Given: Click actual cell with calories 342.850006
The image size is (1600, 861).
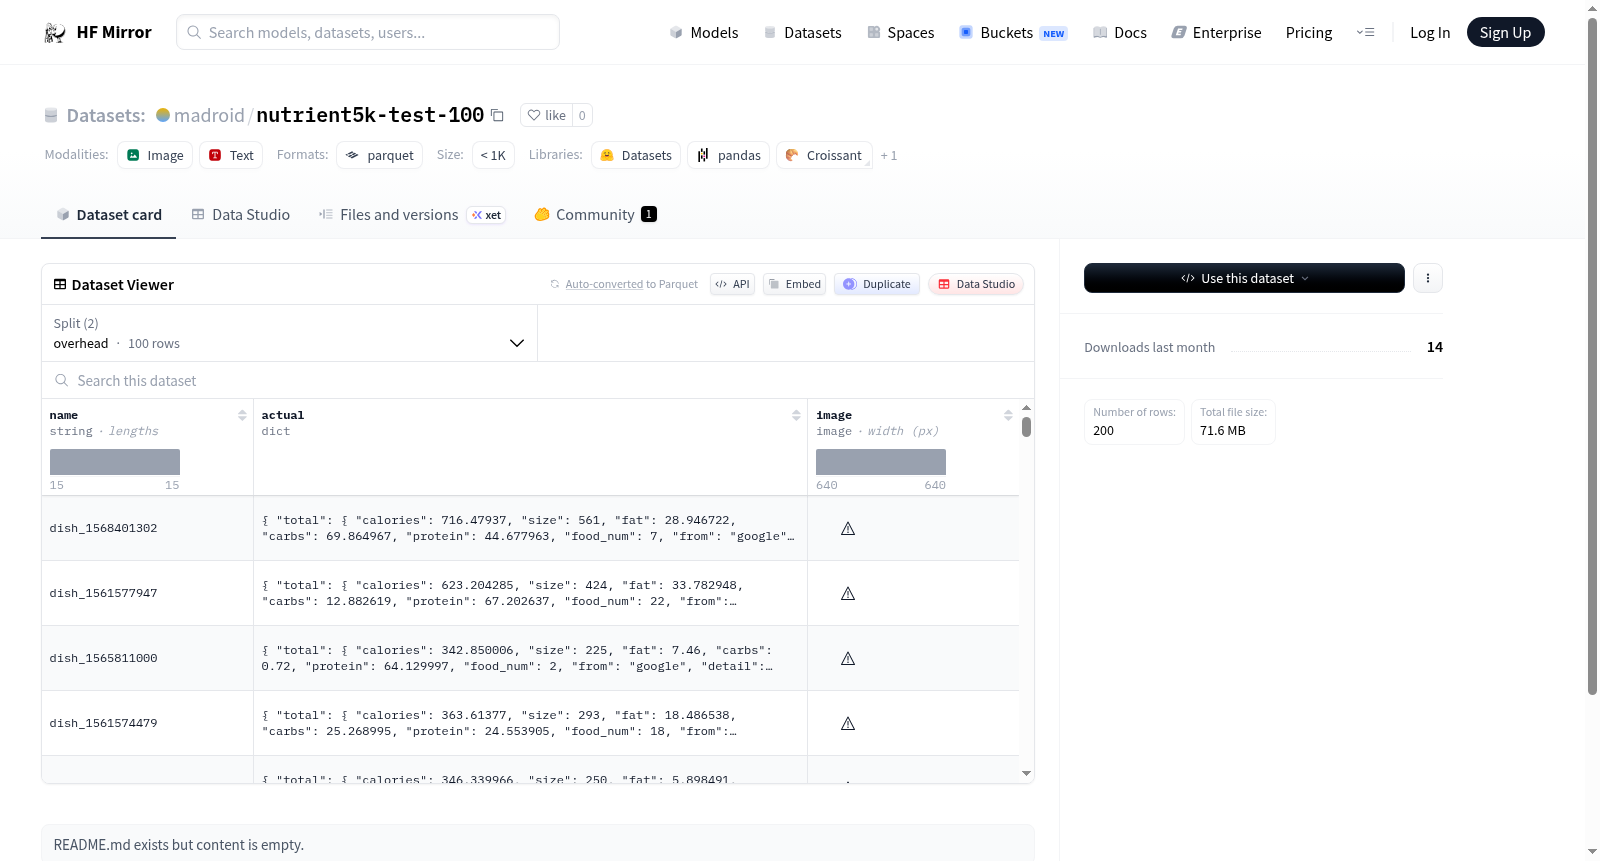Looking at the screenshot, I should tap(530, 658).
